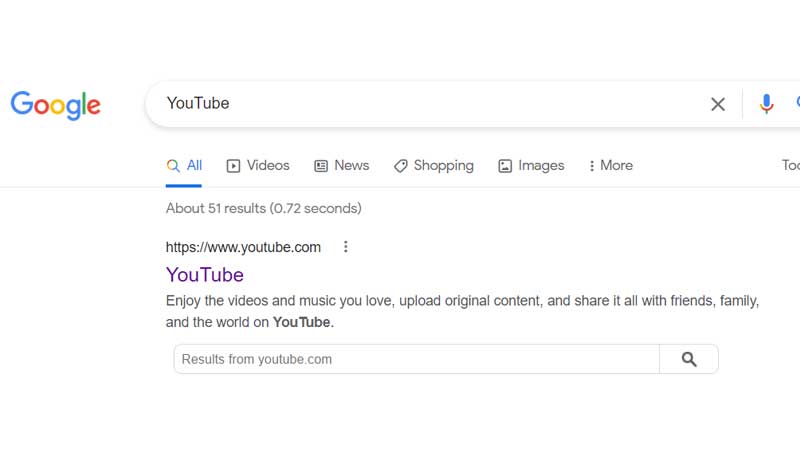The height and width of the screenshot is (450, 800).
Task: Click the Google logo
Action: pos(56,105)
